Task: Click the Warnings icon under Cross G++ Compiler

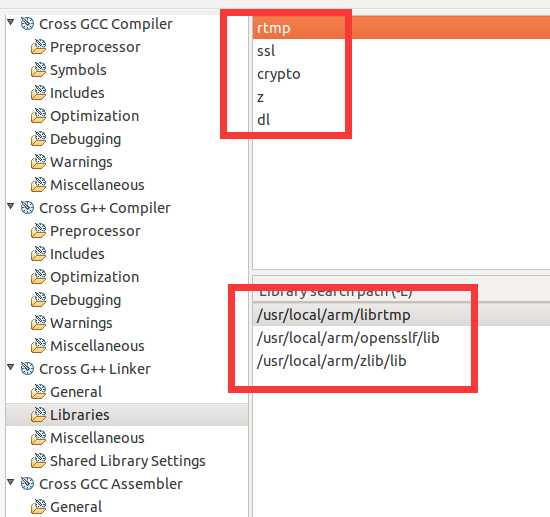Action: (38, 323)
